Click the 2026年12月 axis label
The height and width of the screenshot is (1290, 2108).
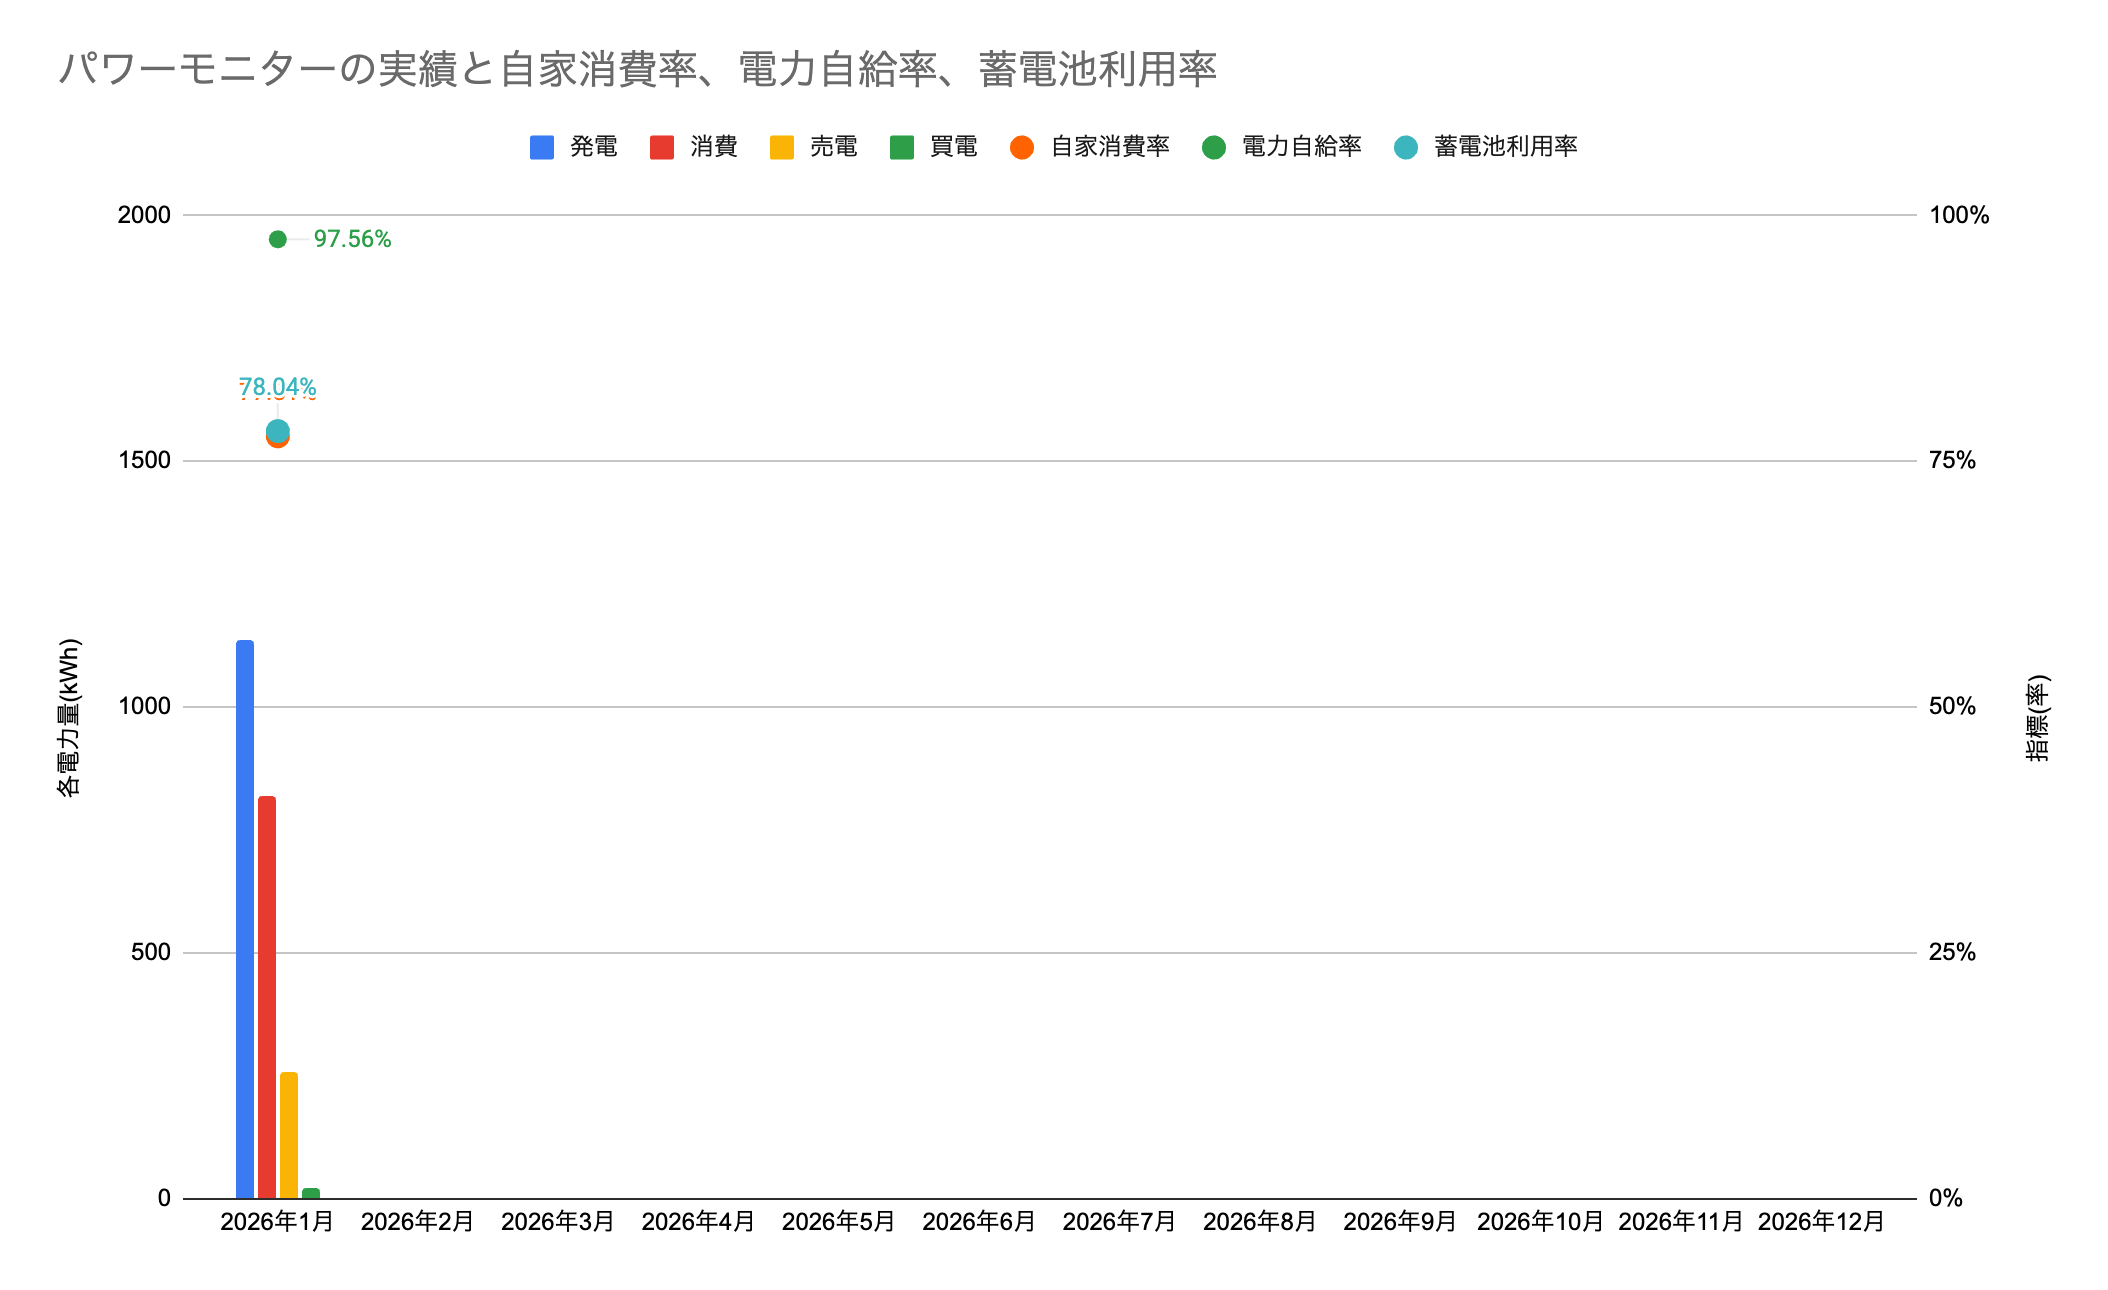tap(1820, 1222)
